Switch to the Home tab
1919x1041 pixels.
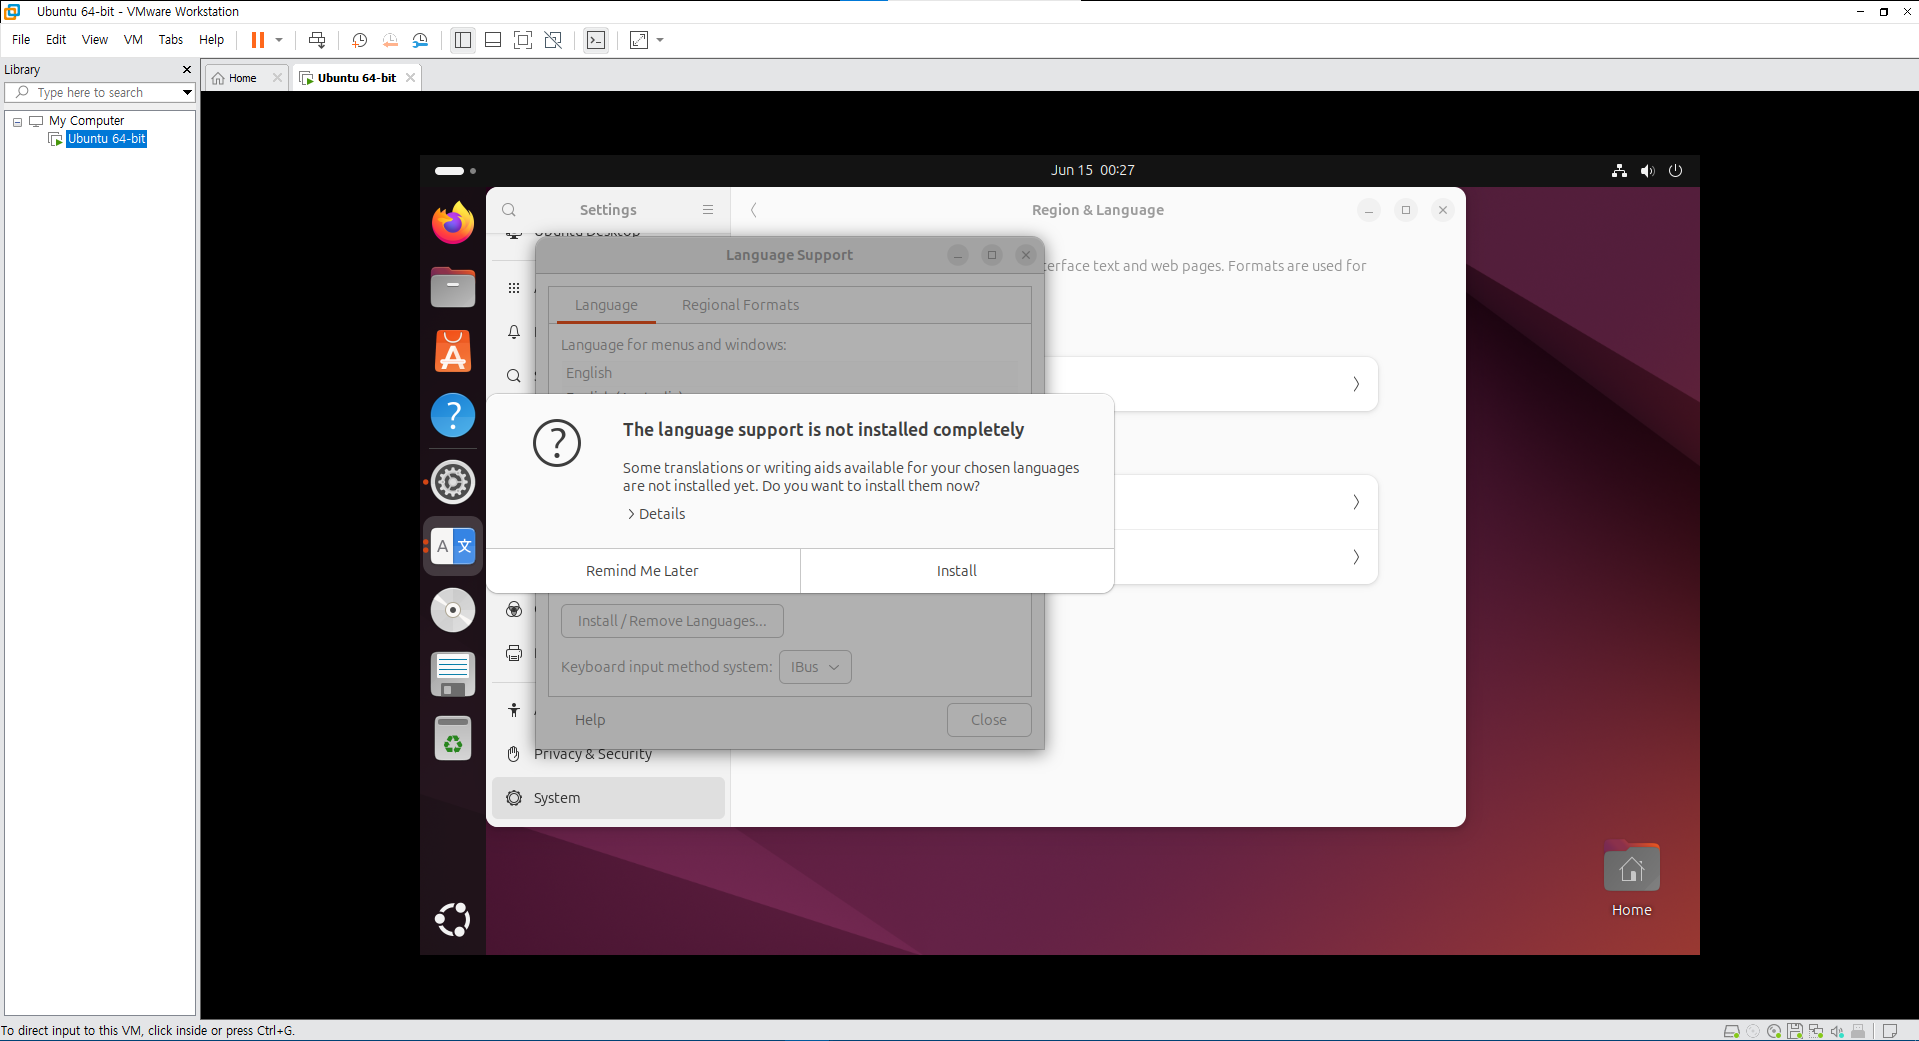pos(242,78)
